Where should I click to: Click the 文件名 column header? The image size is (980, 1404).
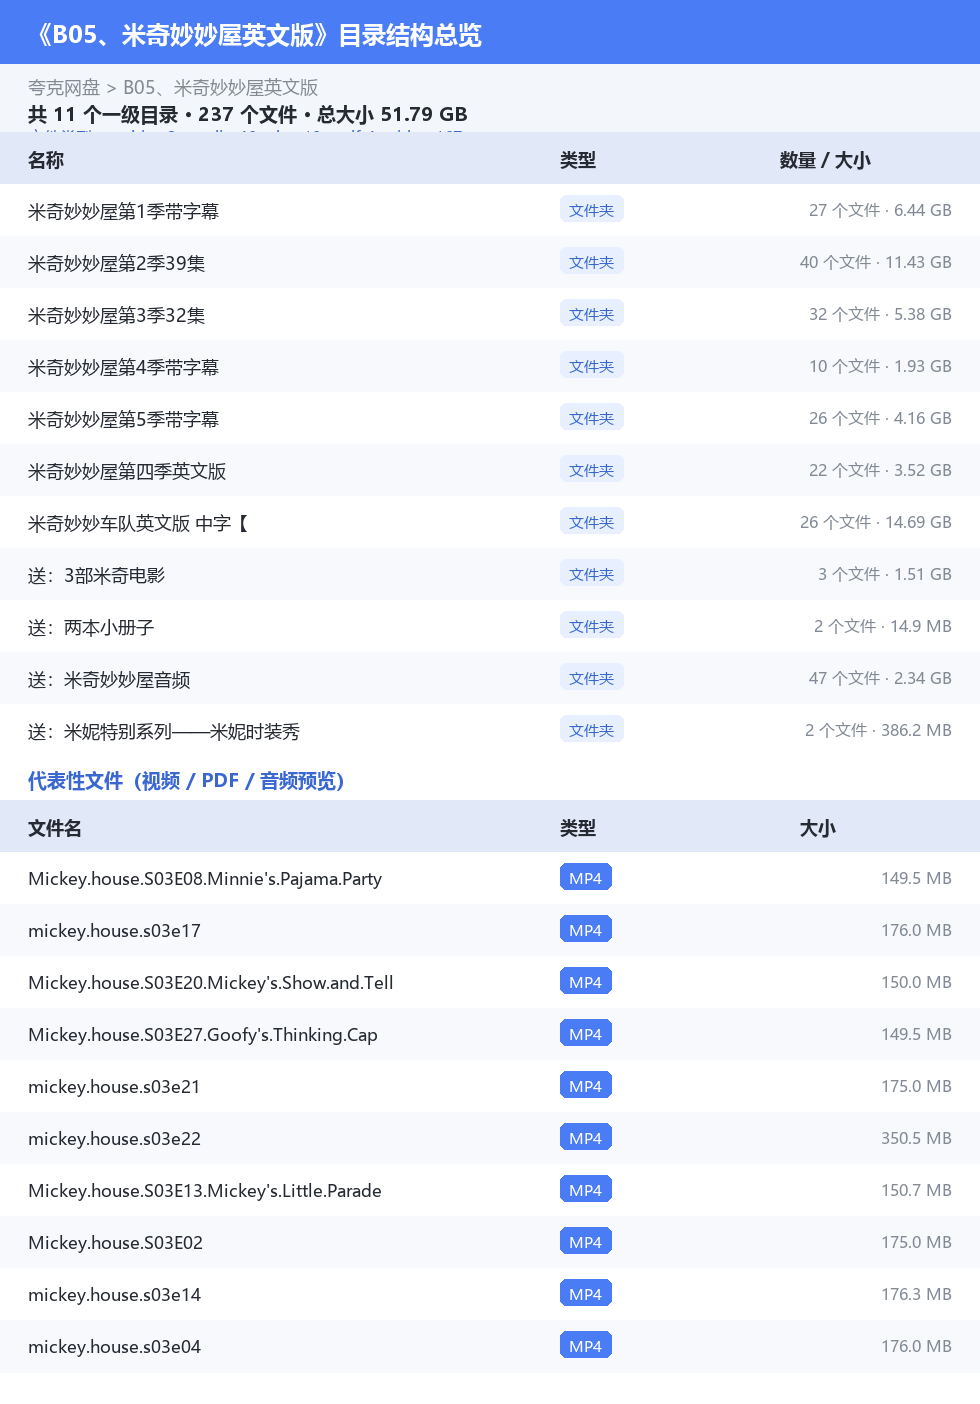click(x=55, y=828)
